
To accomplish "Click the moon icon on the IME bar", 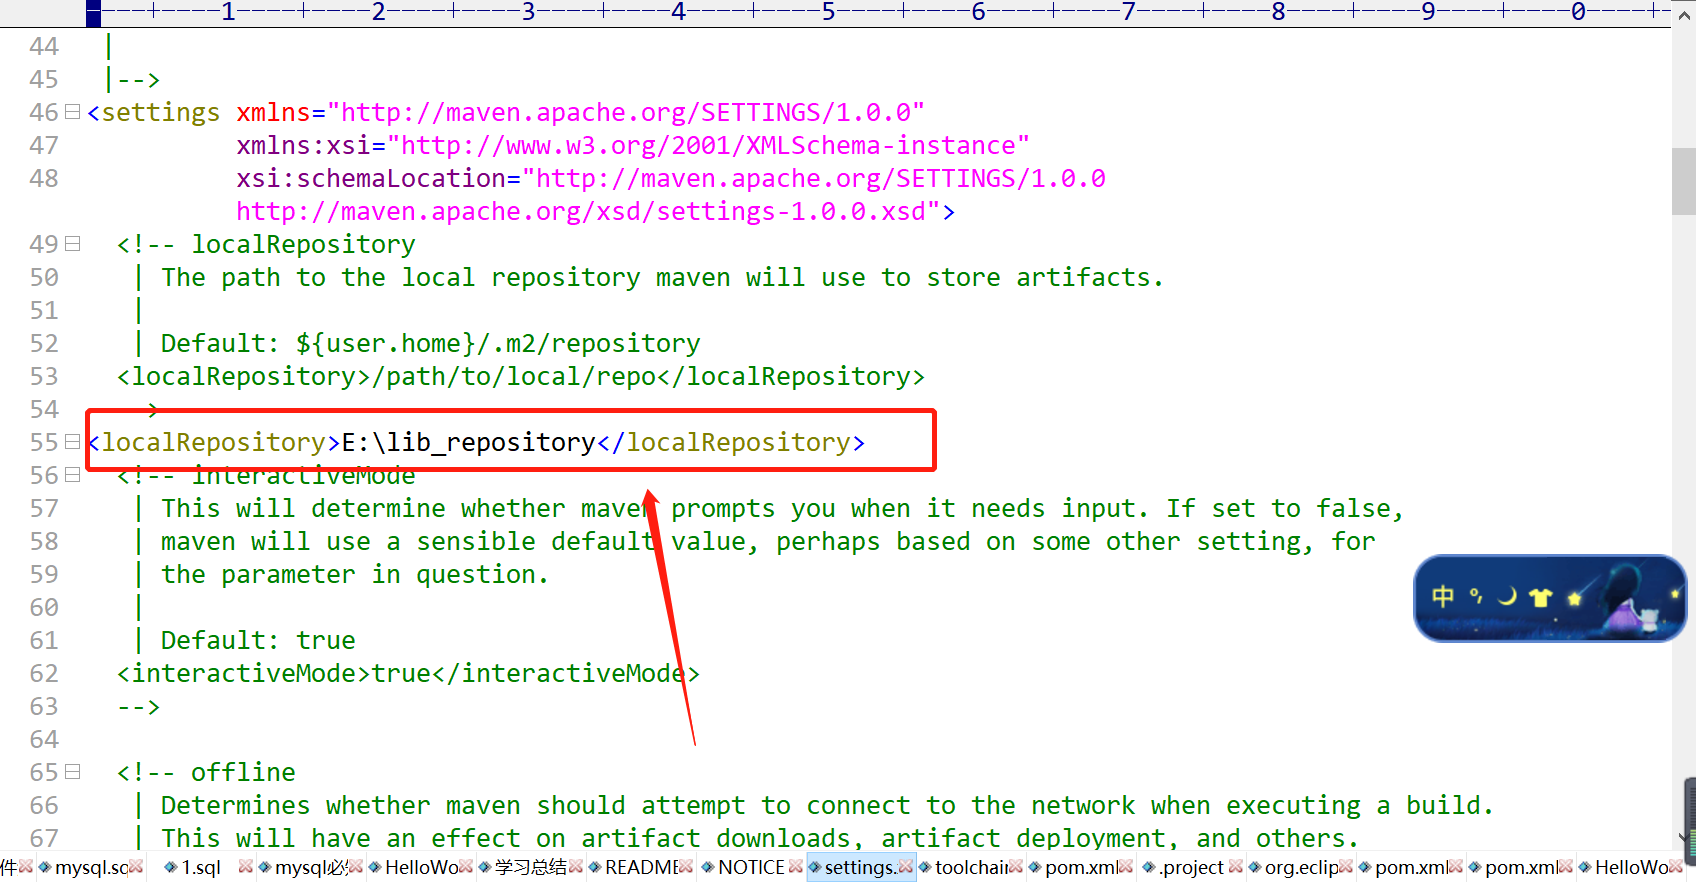I will pos(1508,597).
